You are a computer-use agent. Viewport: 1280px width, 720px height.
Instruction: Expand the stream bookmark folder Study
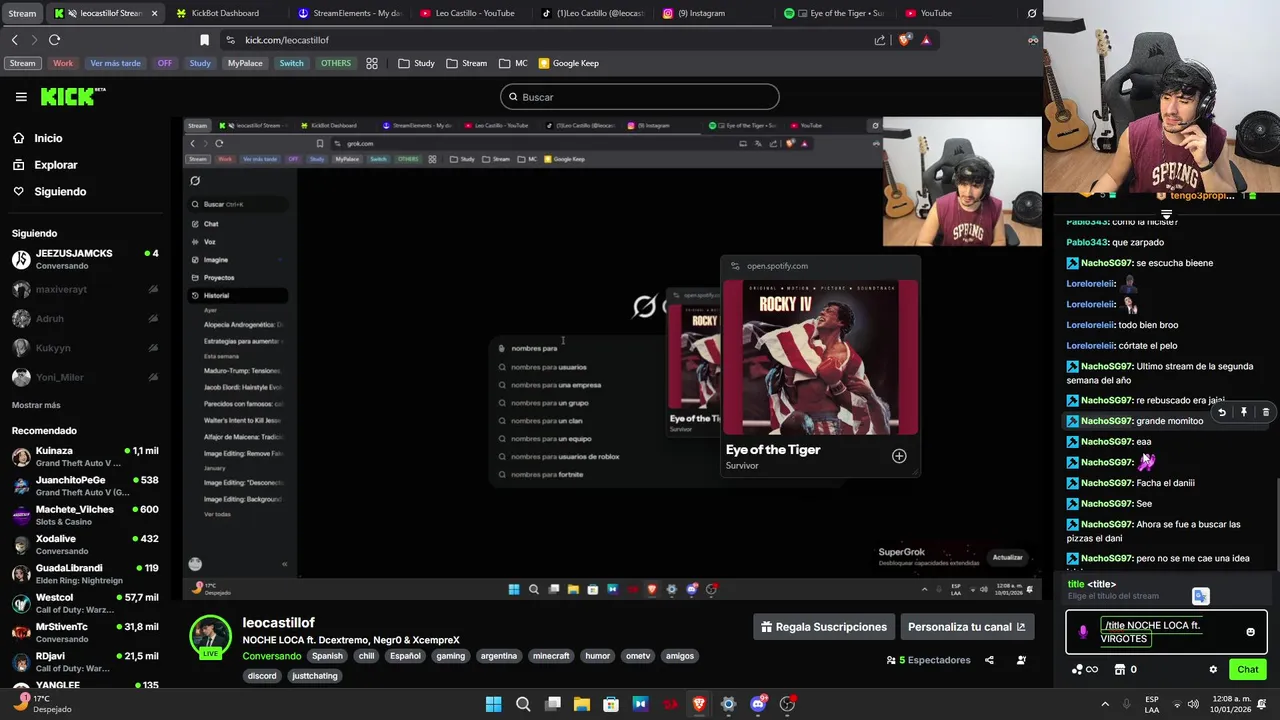coord(416,63)
